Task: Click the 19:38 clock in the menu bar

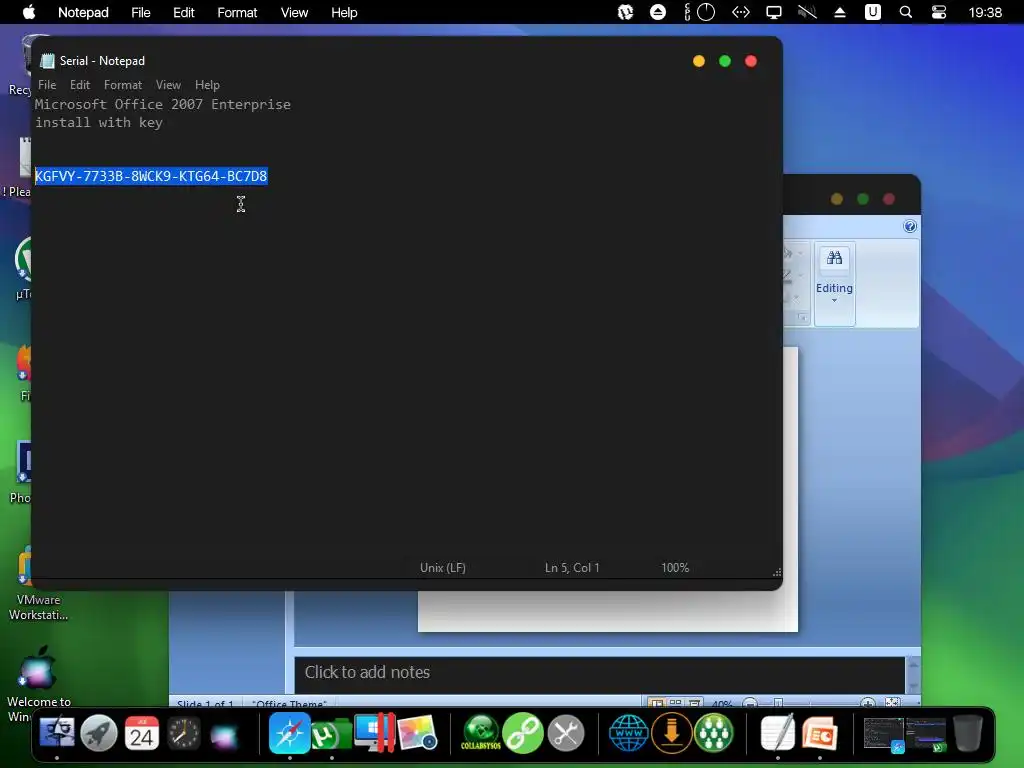Action: 985,12
